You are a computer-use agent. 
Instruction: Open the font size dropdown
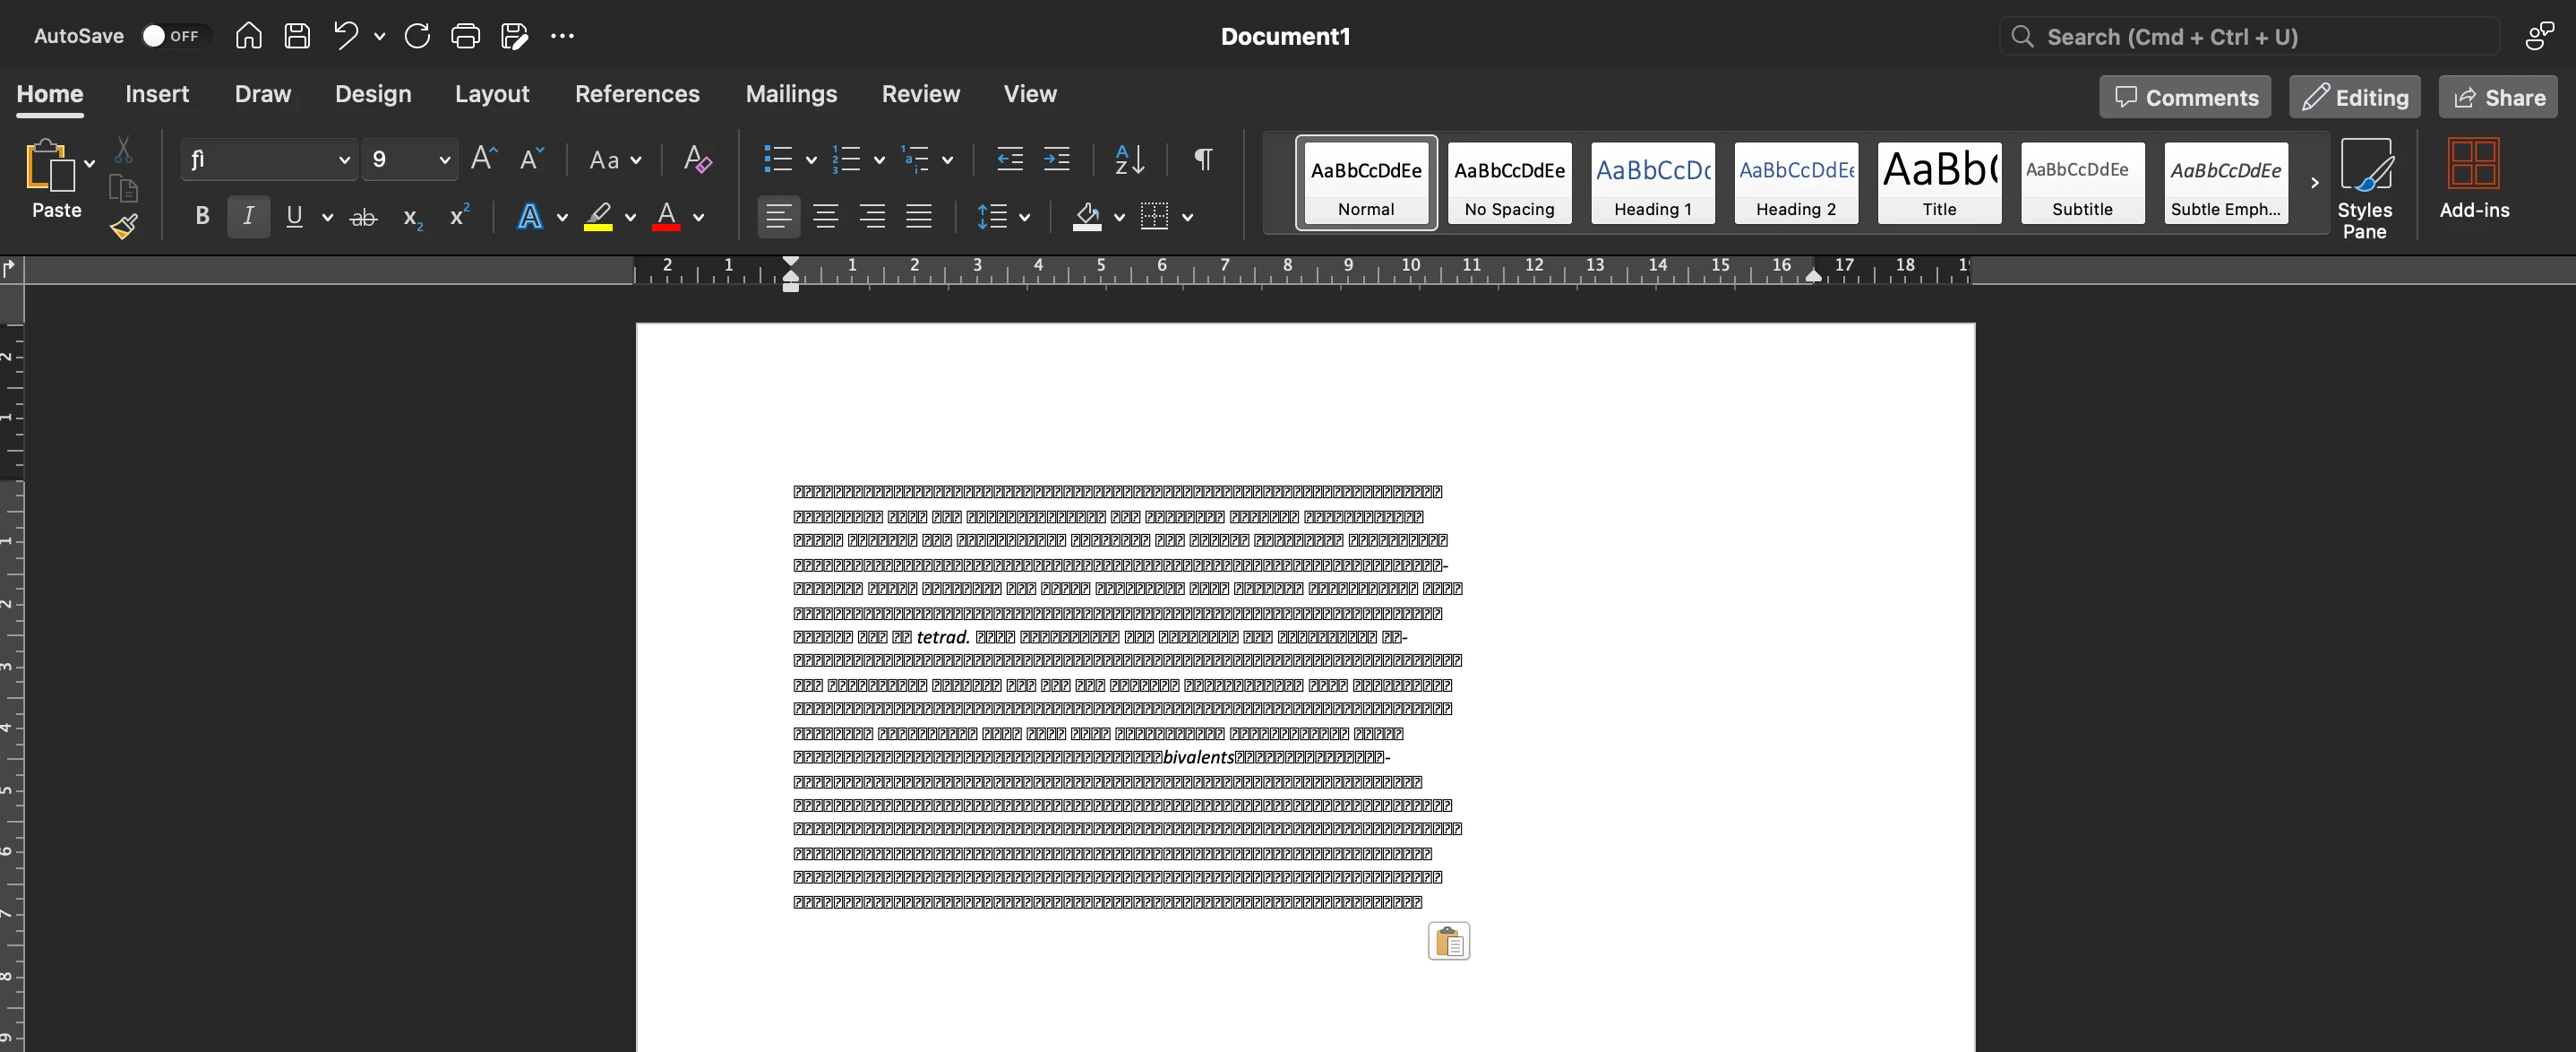[444, 160]
